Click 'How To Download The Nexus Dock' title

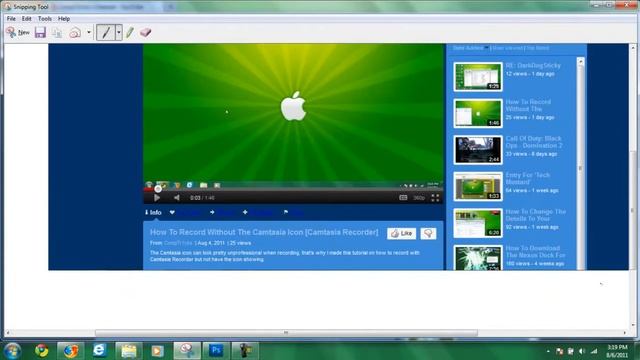click(x=535, y=251)
